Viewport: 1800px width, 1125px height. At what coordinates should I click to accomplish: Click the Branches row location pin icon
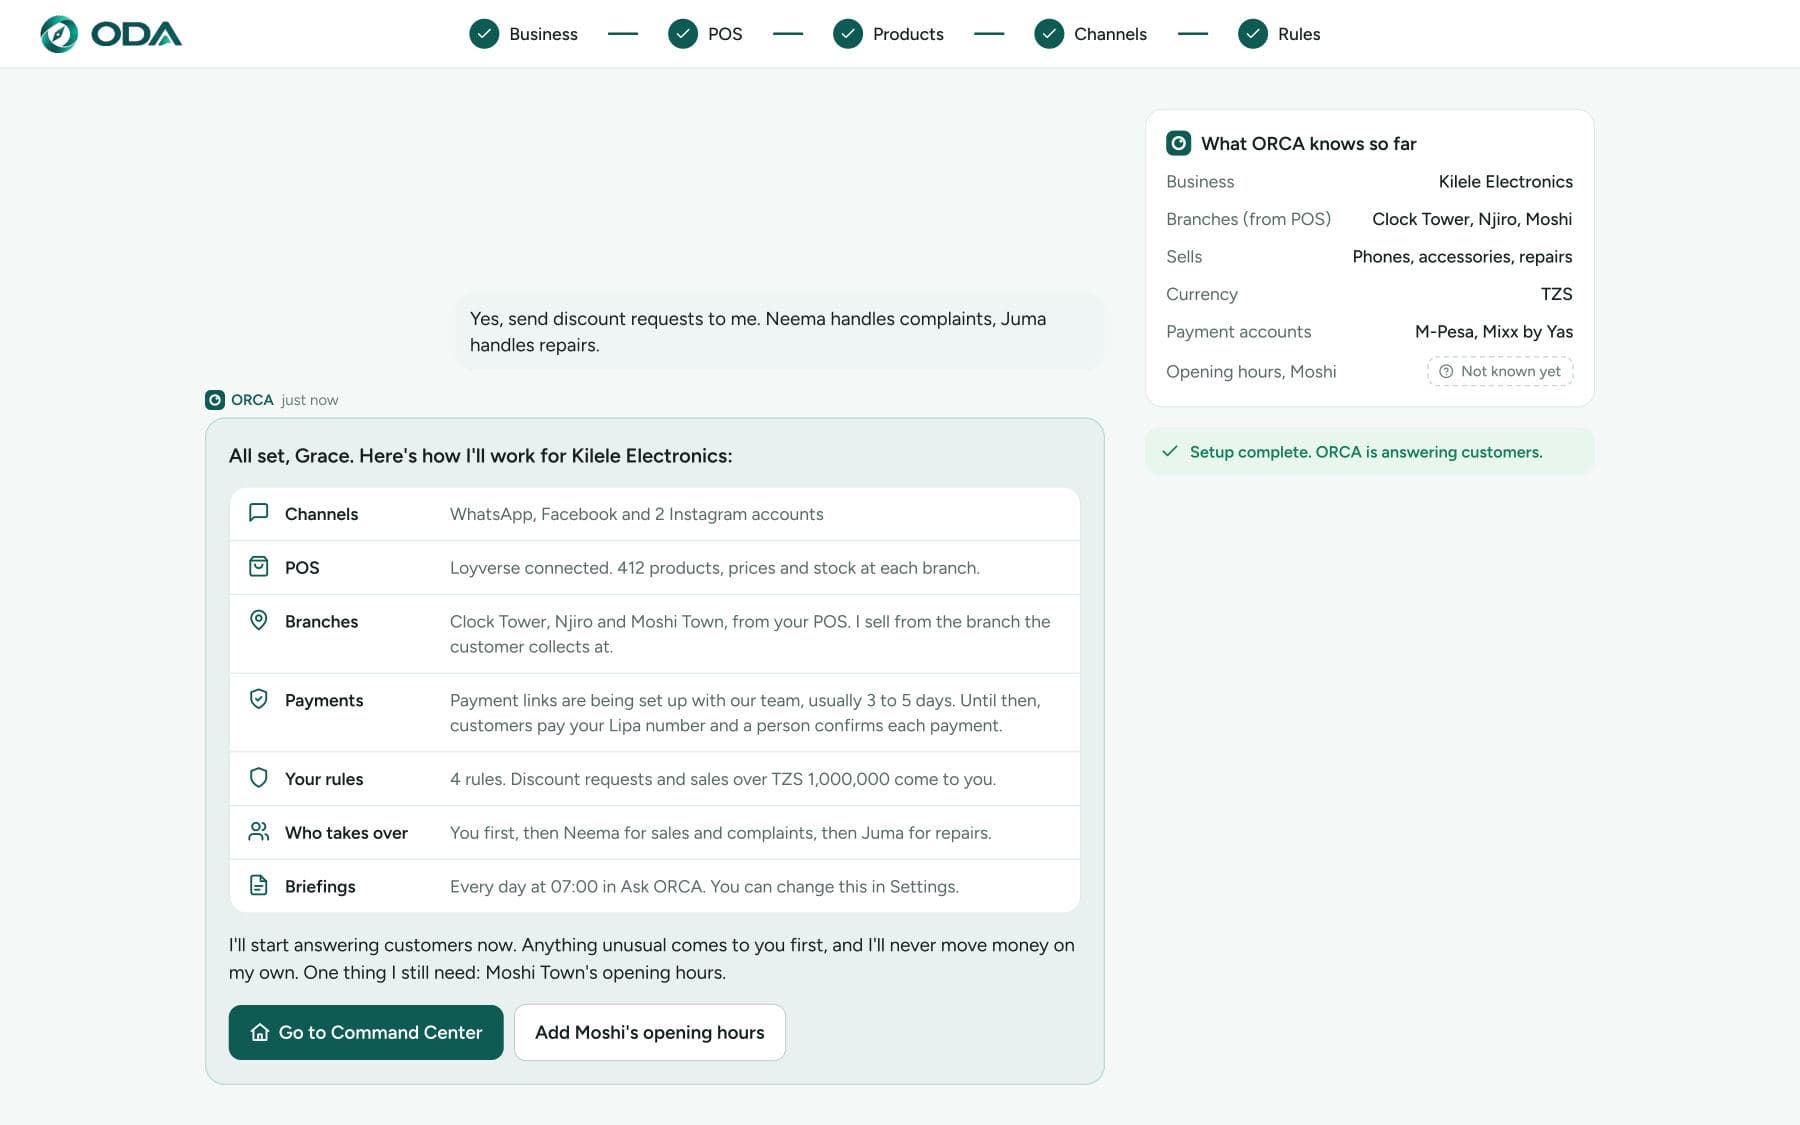259,620
